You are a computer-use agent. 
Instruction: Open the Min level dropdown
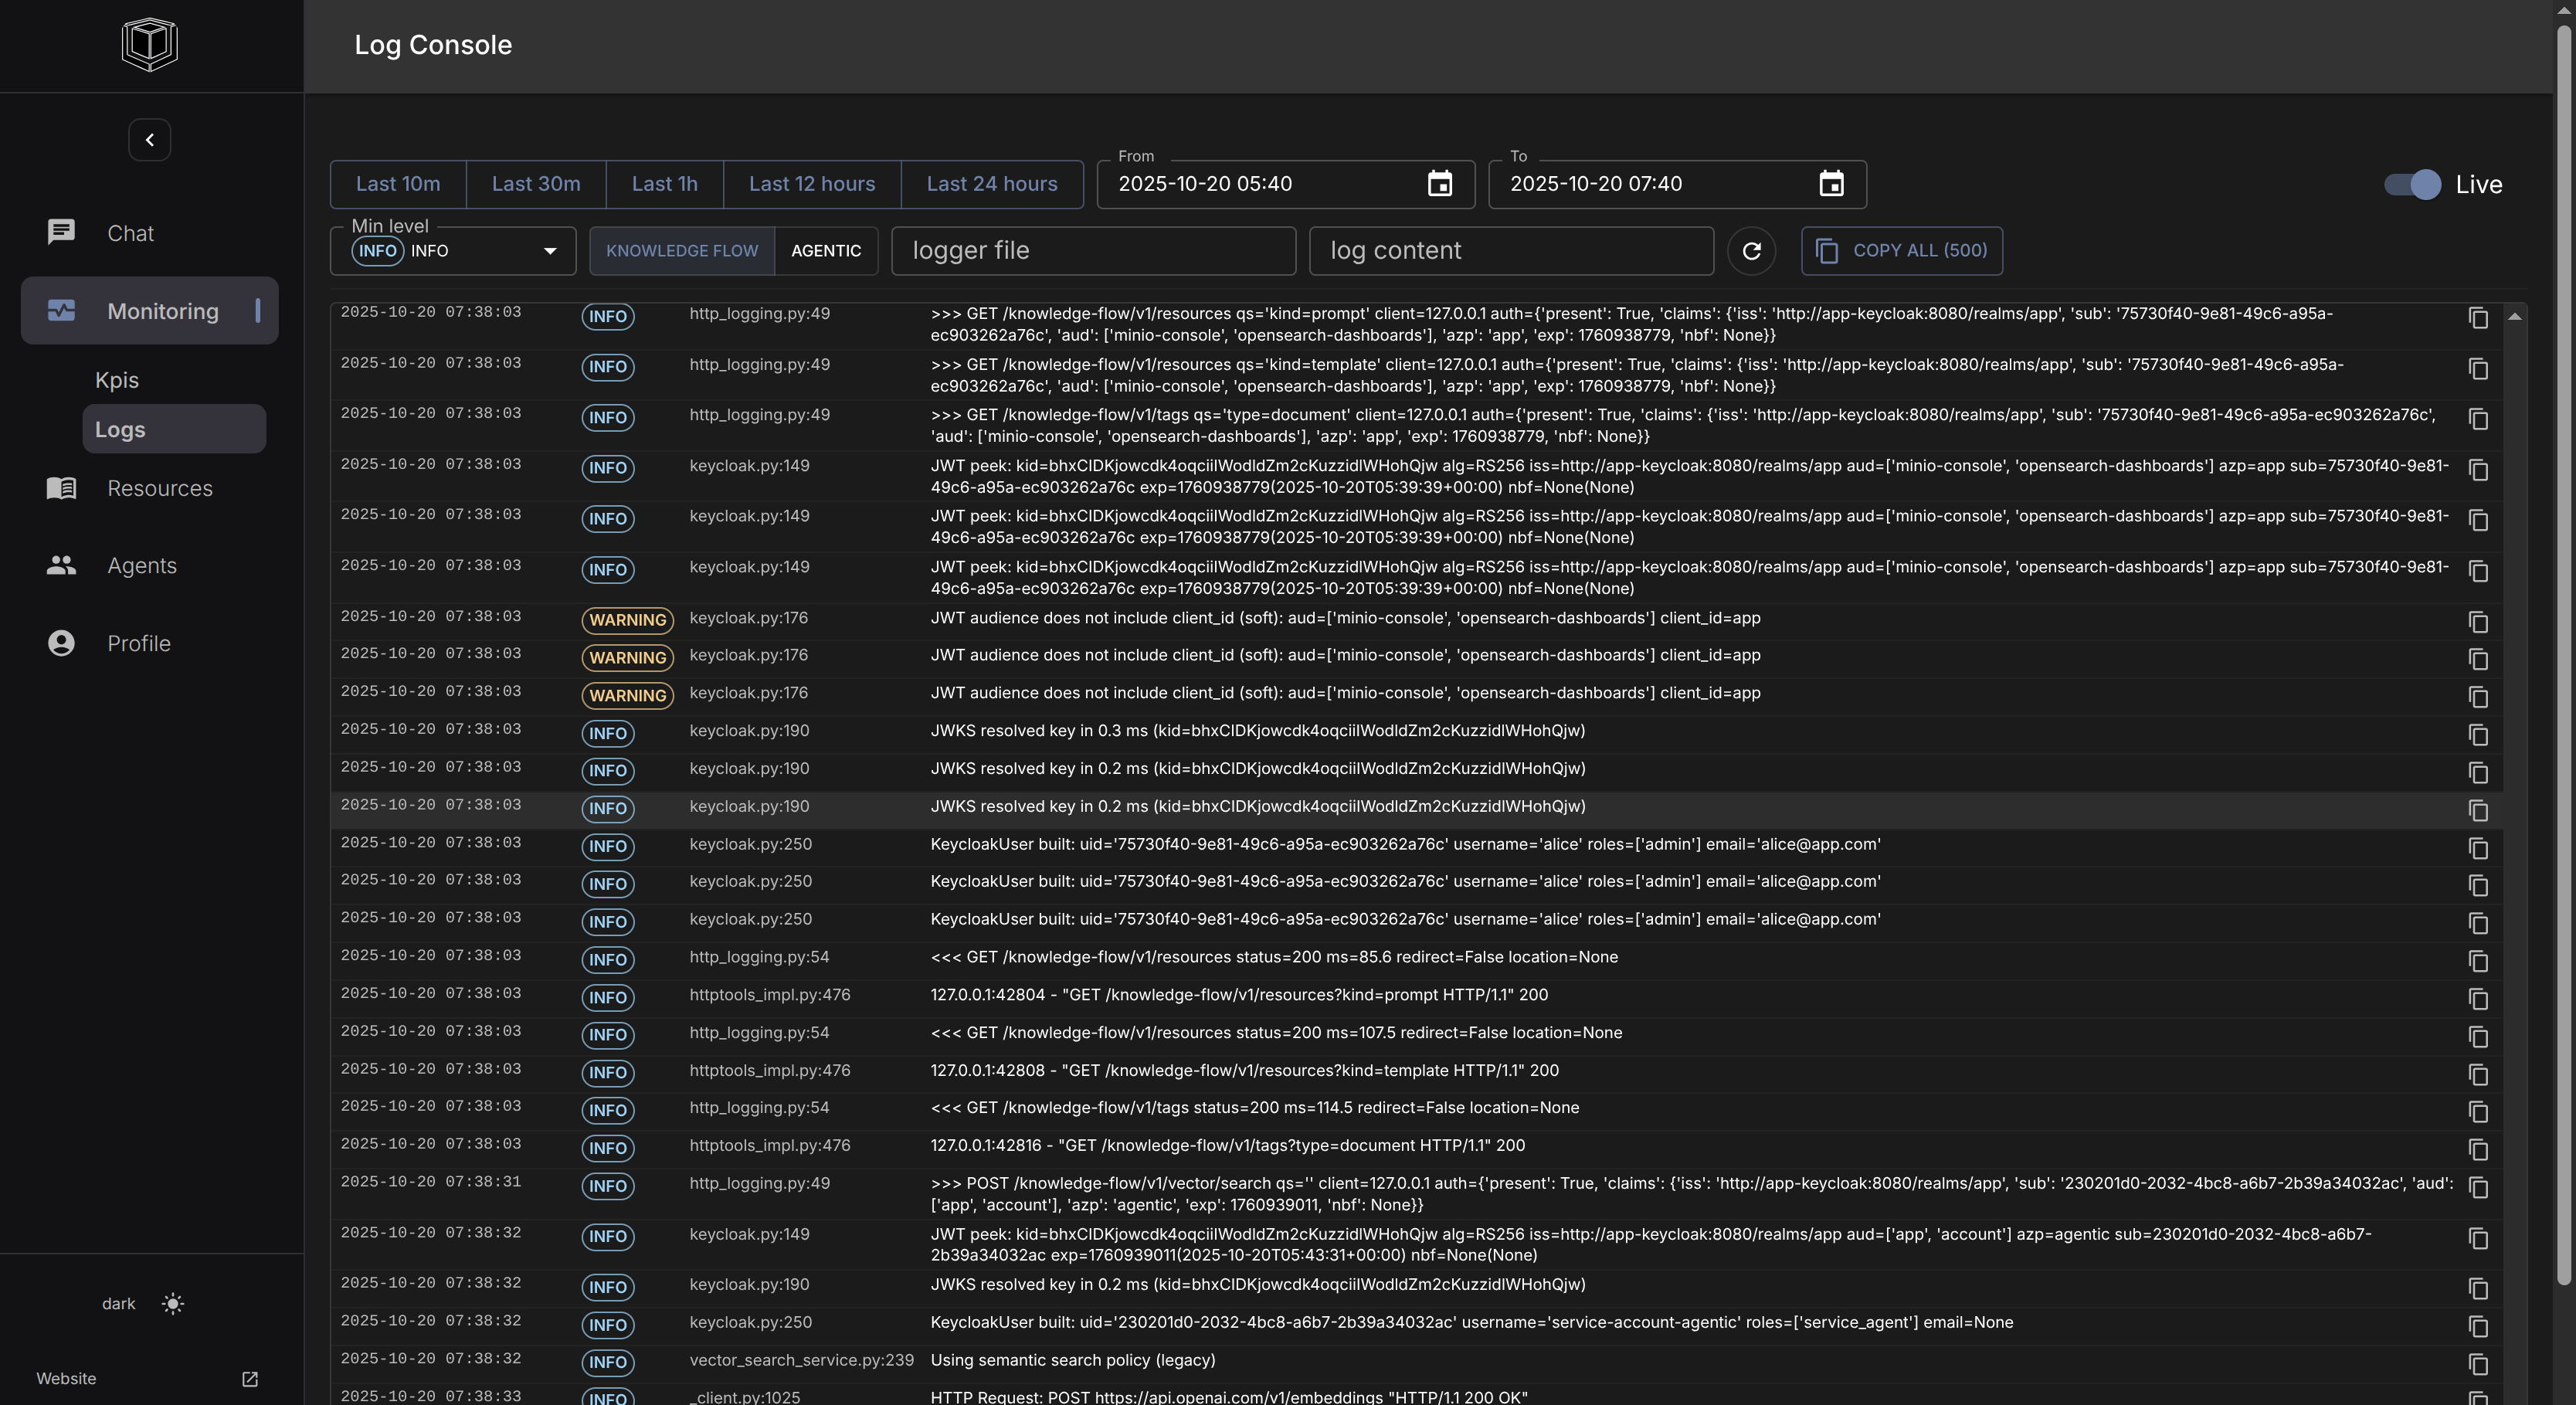pos(453,251)
